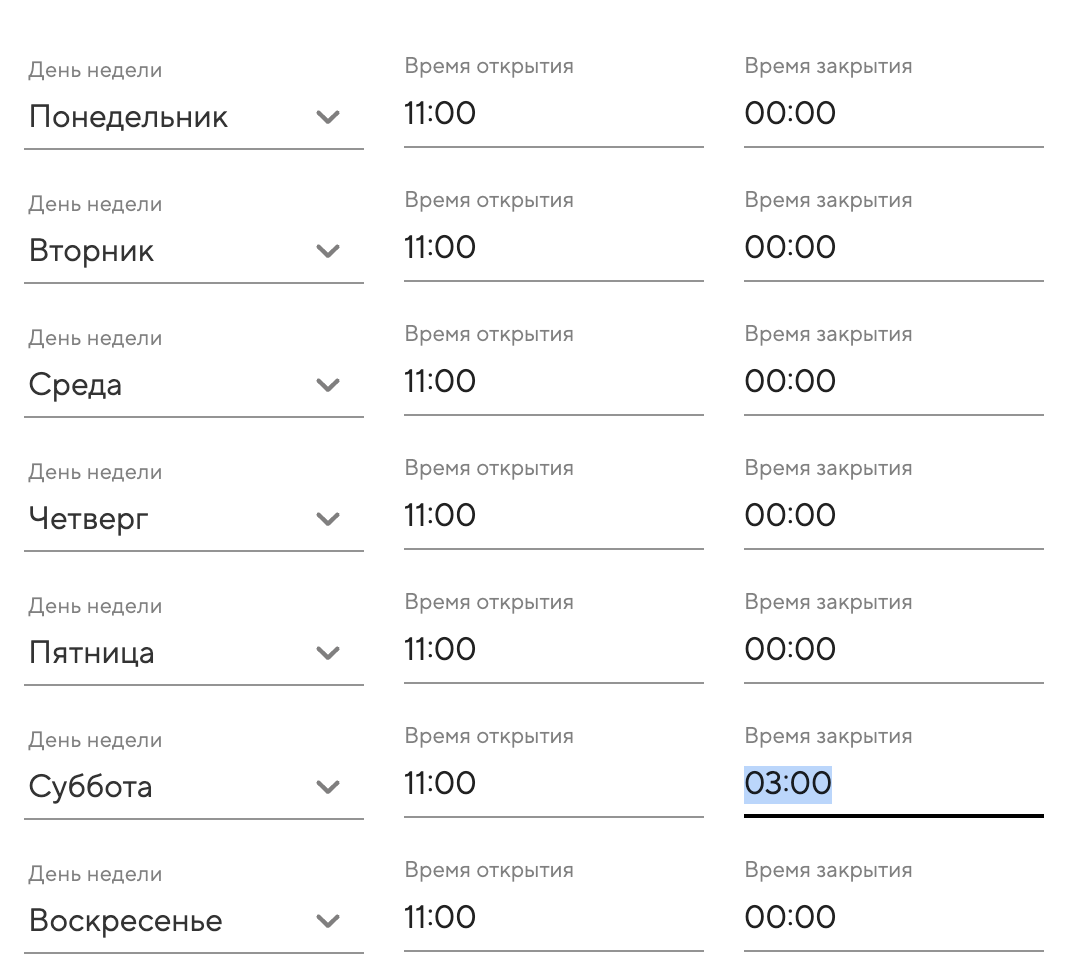The height and width of the screenshot is (974, 1068).
Task: Edit Friday closing time 00:00
Action: pos(791,649)
